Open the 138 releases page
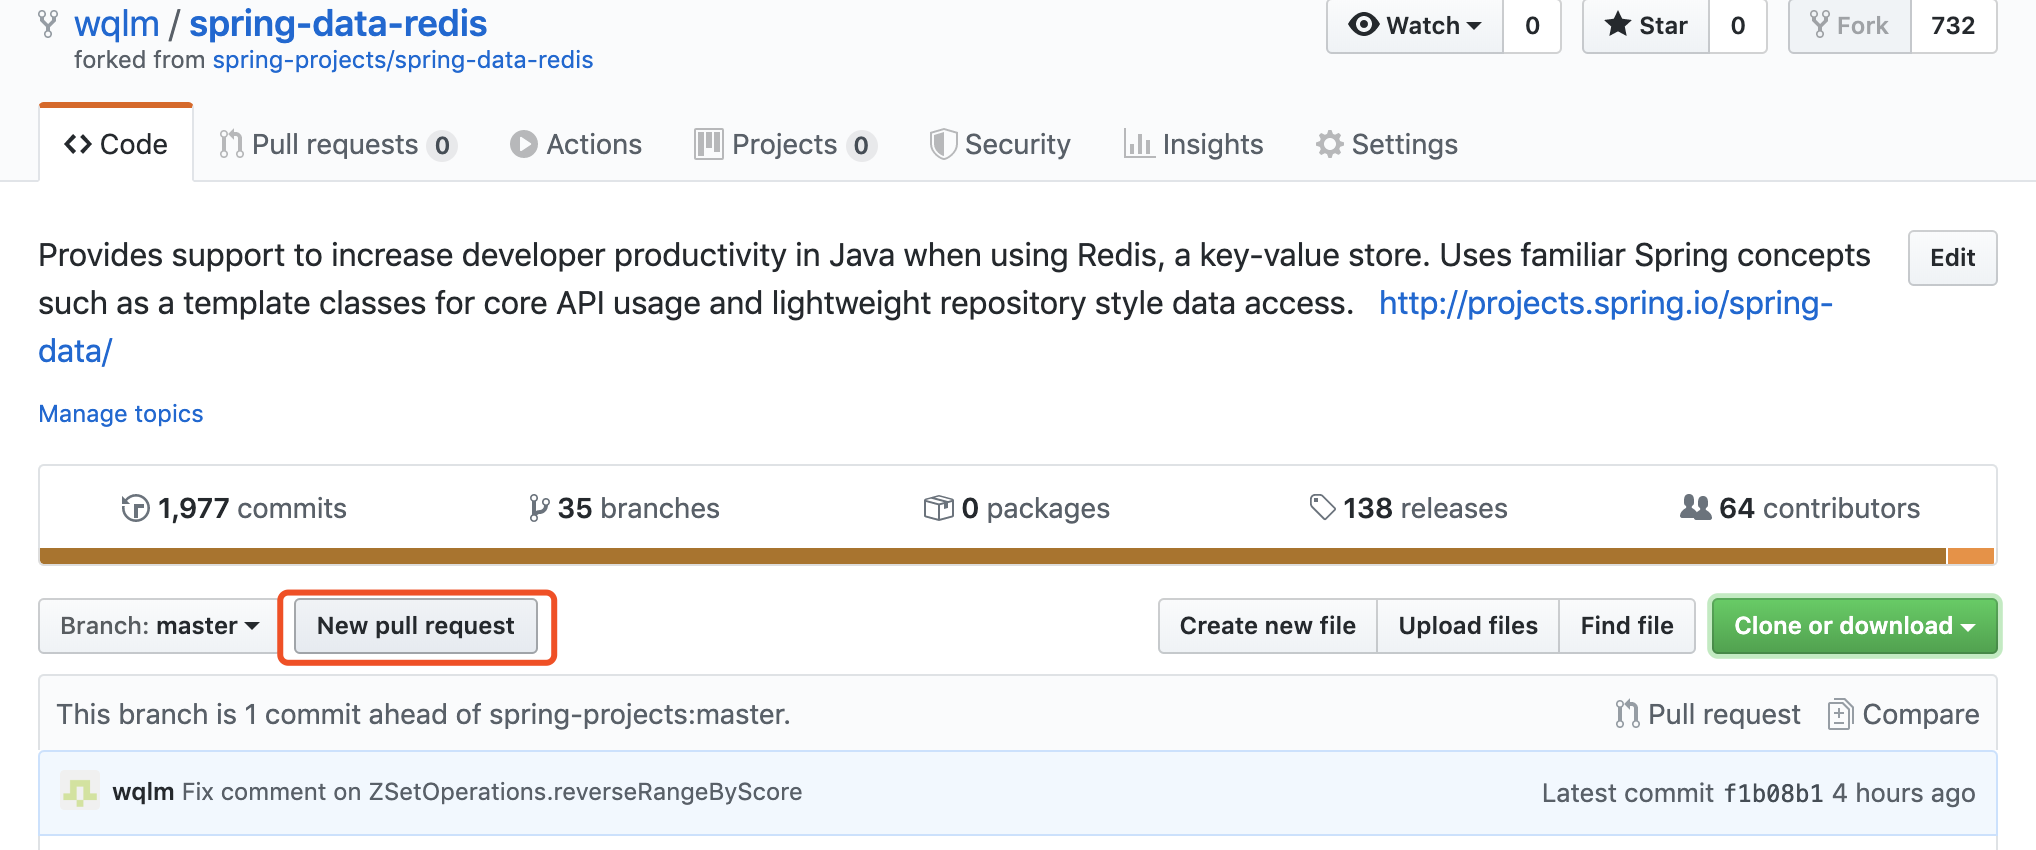This screenshot has width=2036, height=850. point(1409,508)
